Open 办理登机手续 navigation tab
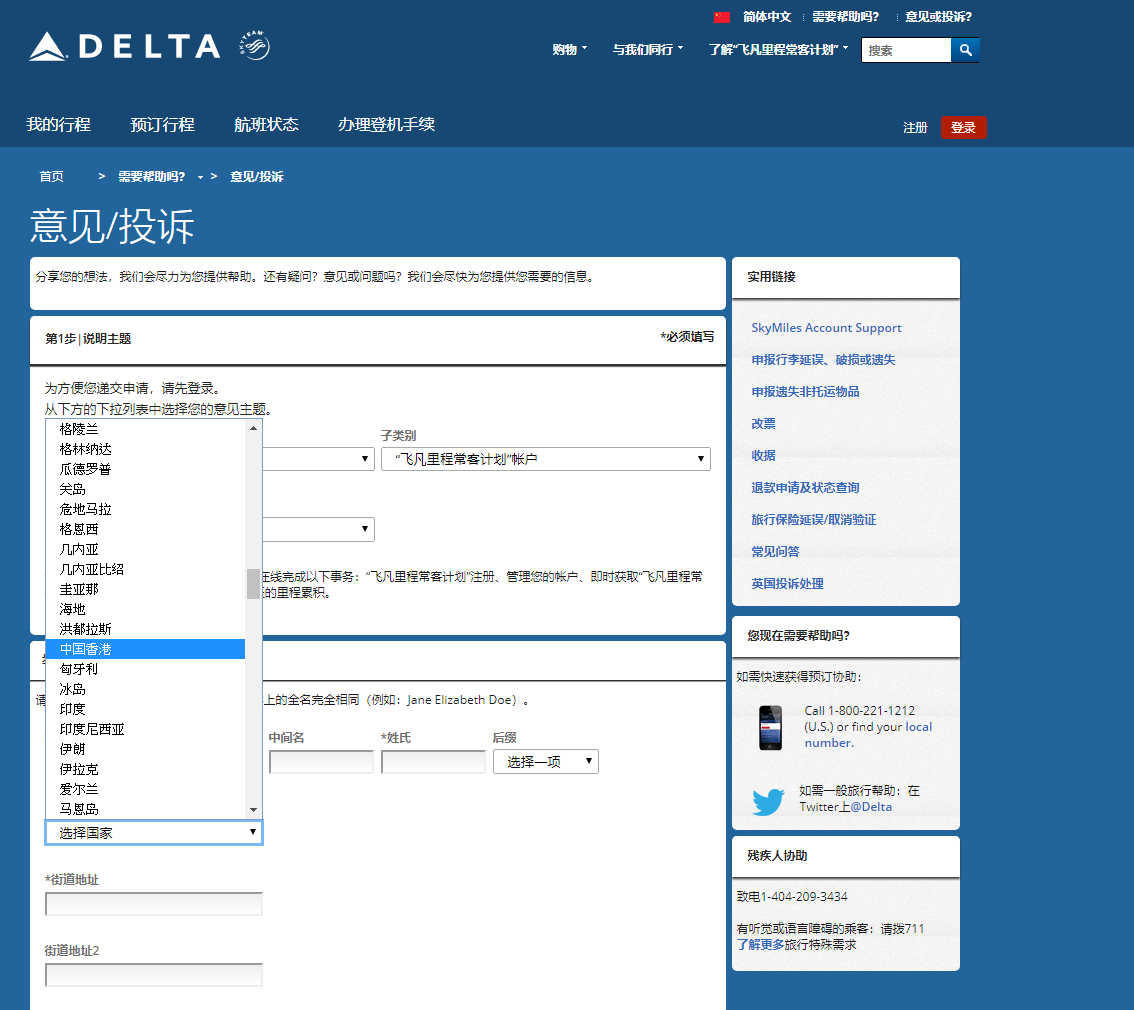Image resolution: width=1134 pixels, height=1010 pixels. click(386, 124)
